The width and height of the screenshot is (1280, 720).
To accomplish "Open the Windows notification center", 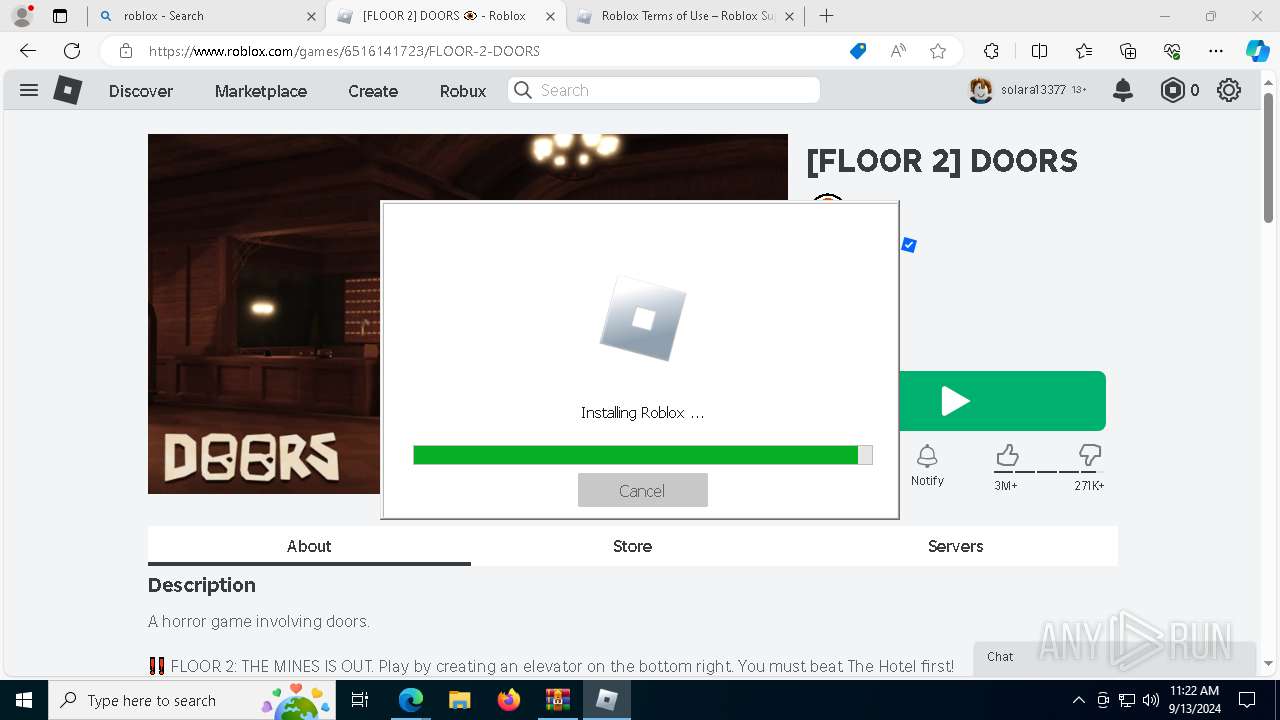I will tap(1247, 700).
